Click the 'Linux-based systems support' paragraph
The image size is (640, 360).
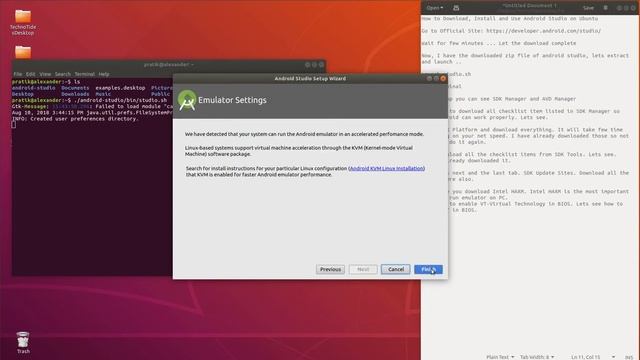pos(299,151)
